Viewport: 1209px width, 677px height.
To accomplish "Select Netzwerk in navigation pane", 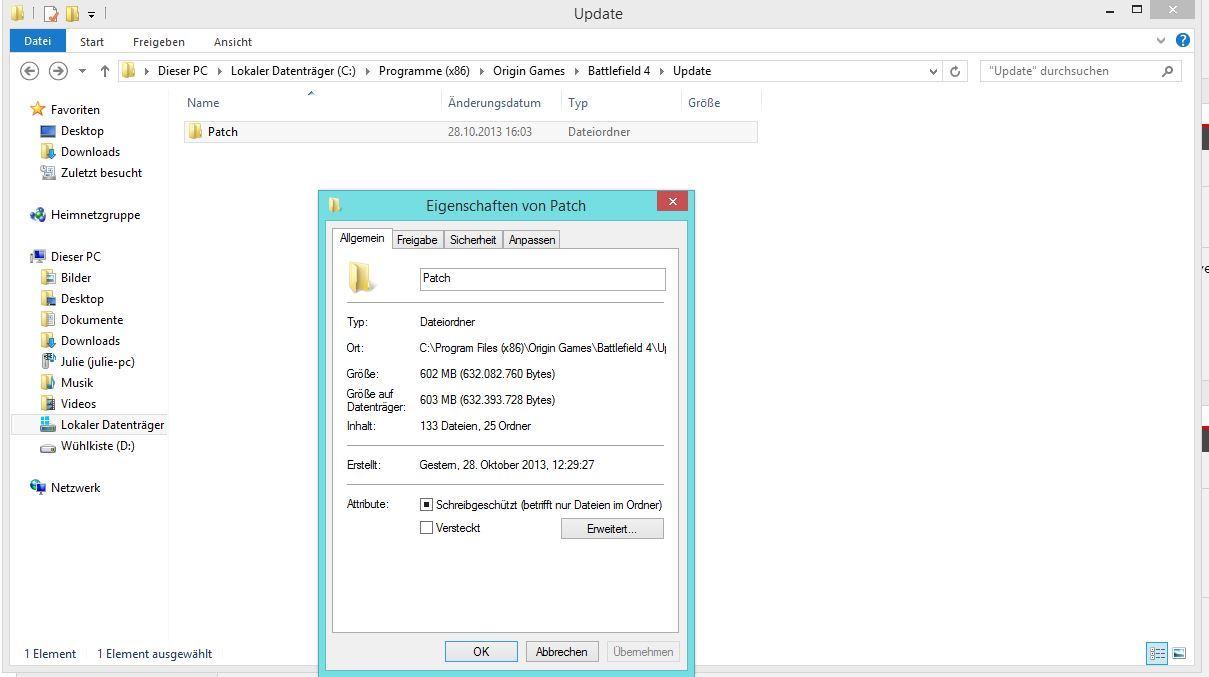I will click(75, 488).
